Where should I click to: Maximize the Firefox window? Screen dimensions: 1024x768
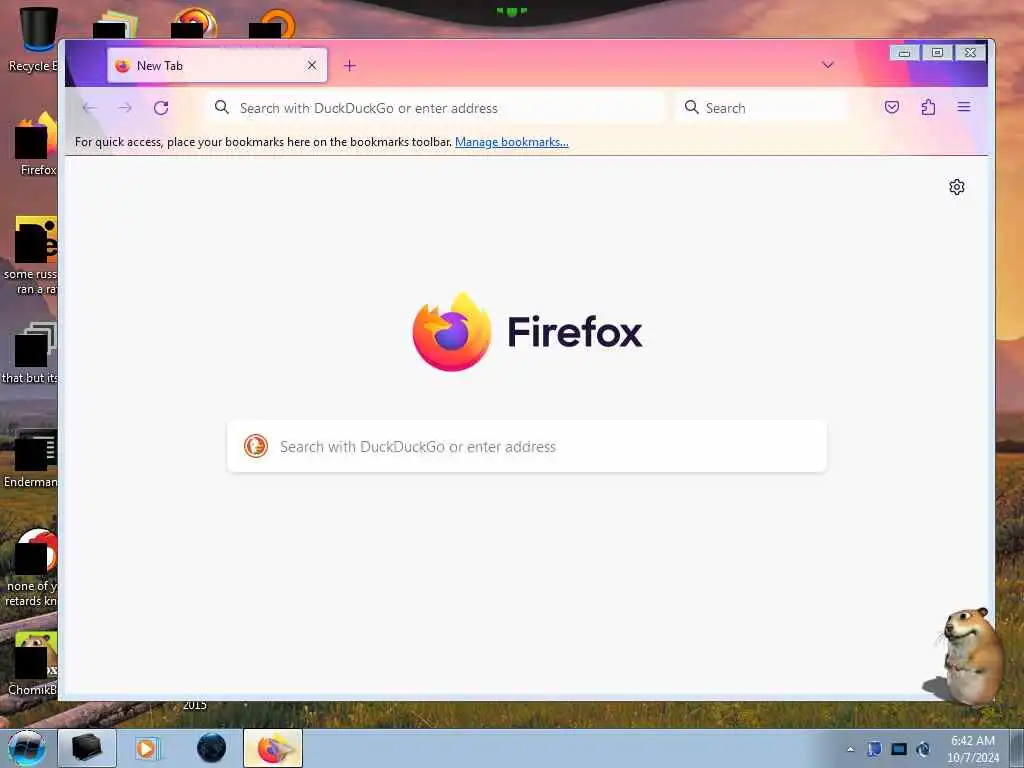coord(937,53)
